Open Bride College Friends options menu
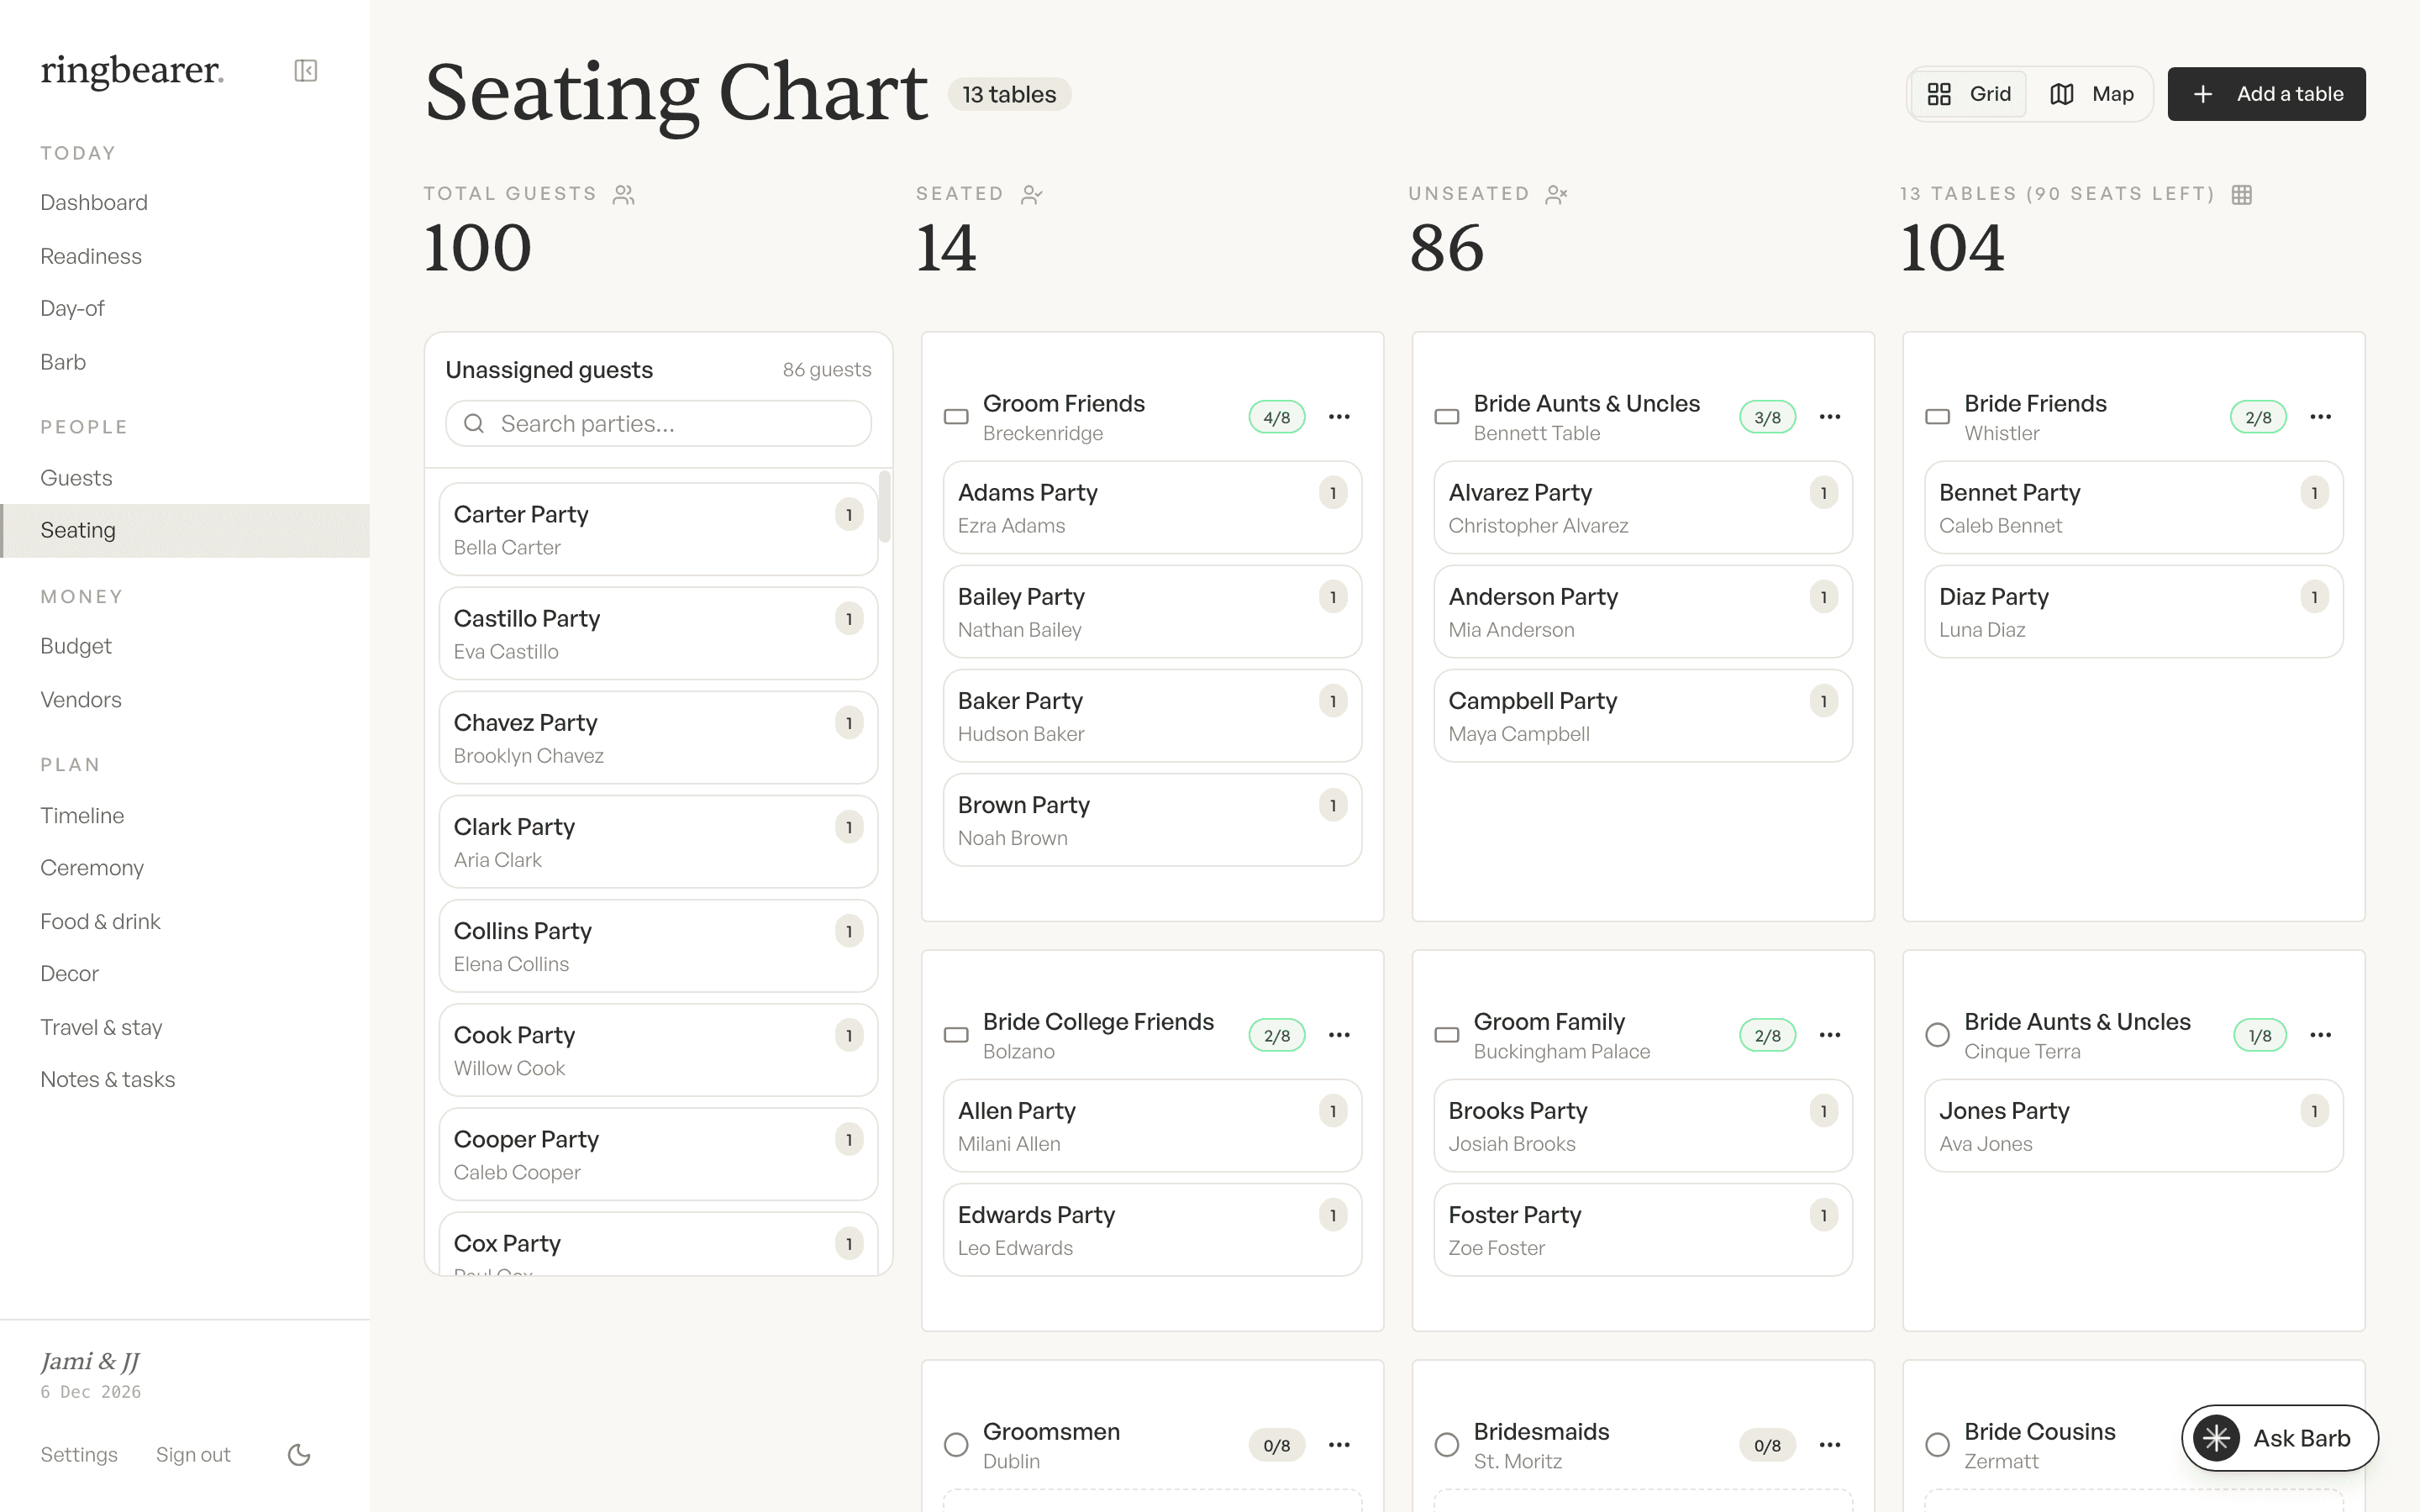The height and width of the screenshot is (1512, 2420). pyautogui.click(x=1339, y=1035)
